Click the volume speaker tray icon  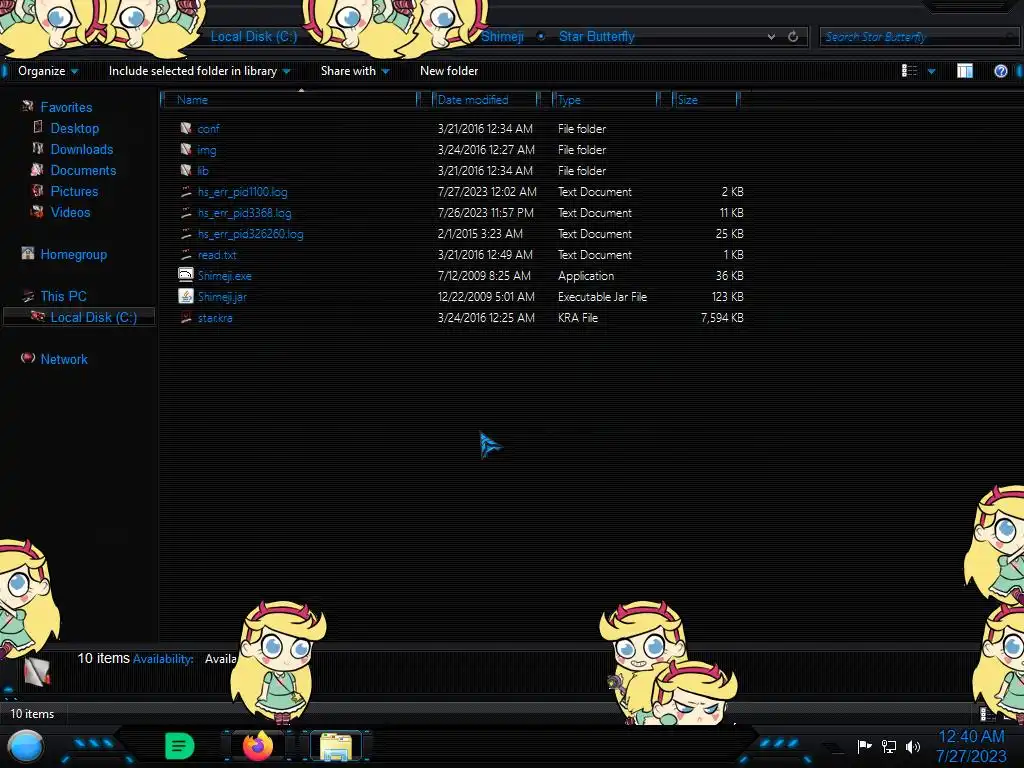click(913, 746)
